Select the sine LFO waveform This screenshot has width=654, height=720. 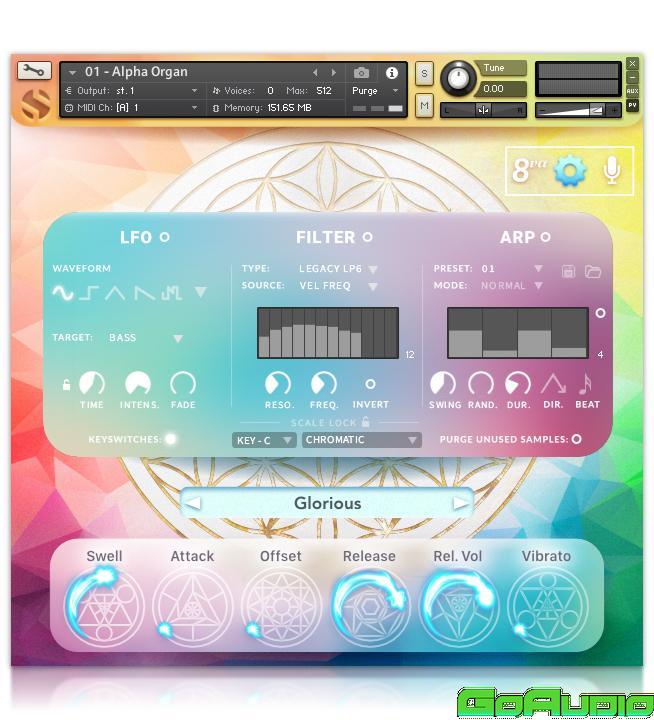point(62,292)
